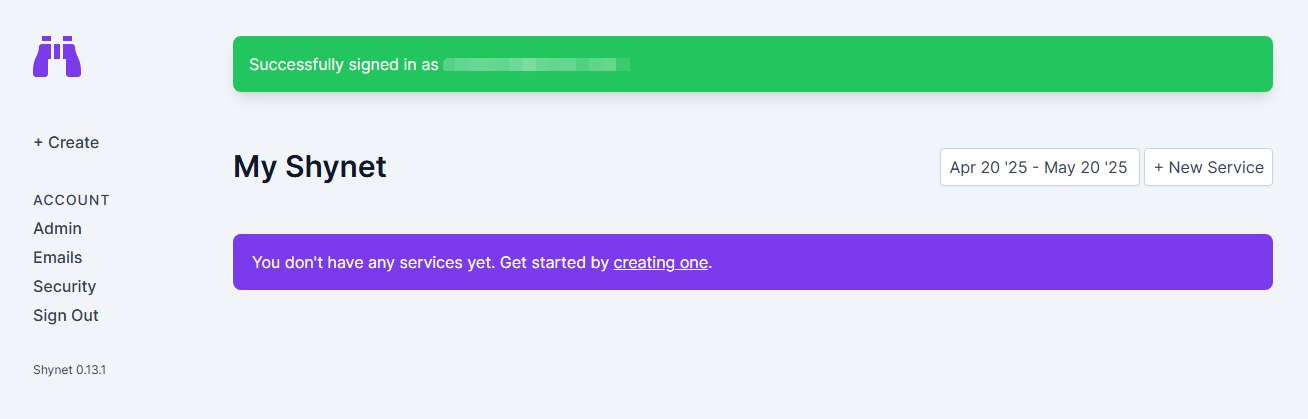Screen dimensions: 1308x419
Task: Open the Admin page
Action: coord(57,229)
